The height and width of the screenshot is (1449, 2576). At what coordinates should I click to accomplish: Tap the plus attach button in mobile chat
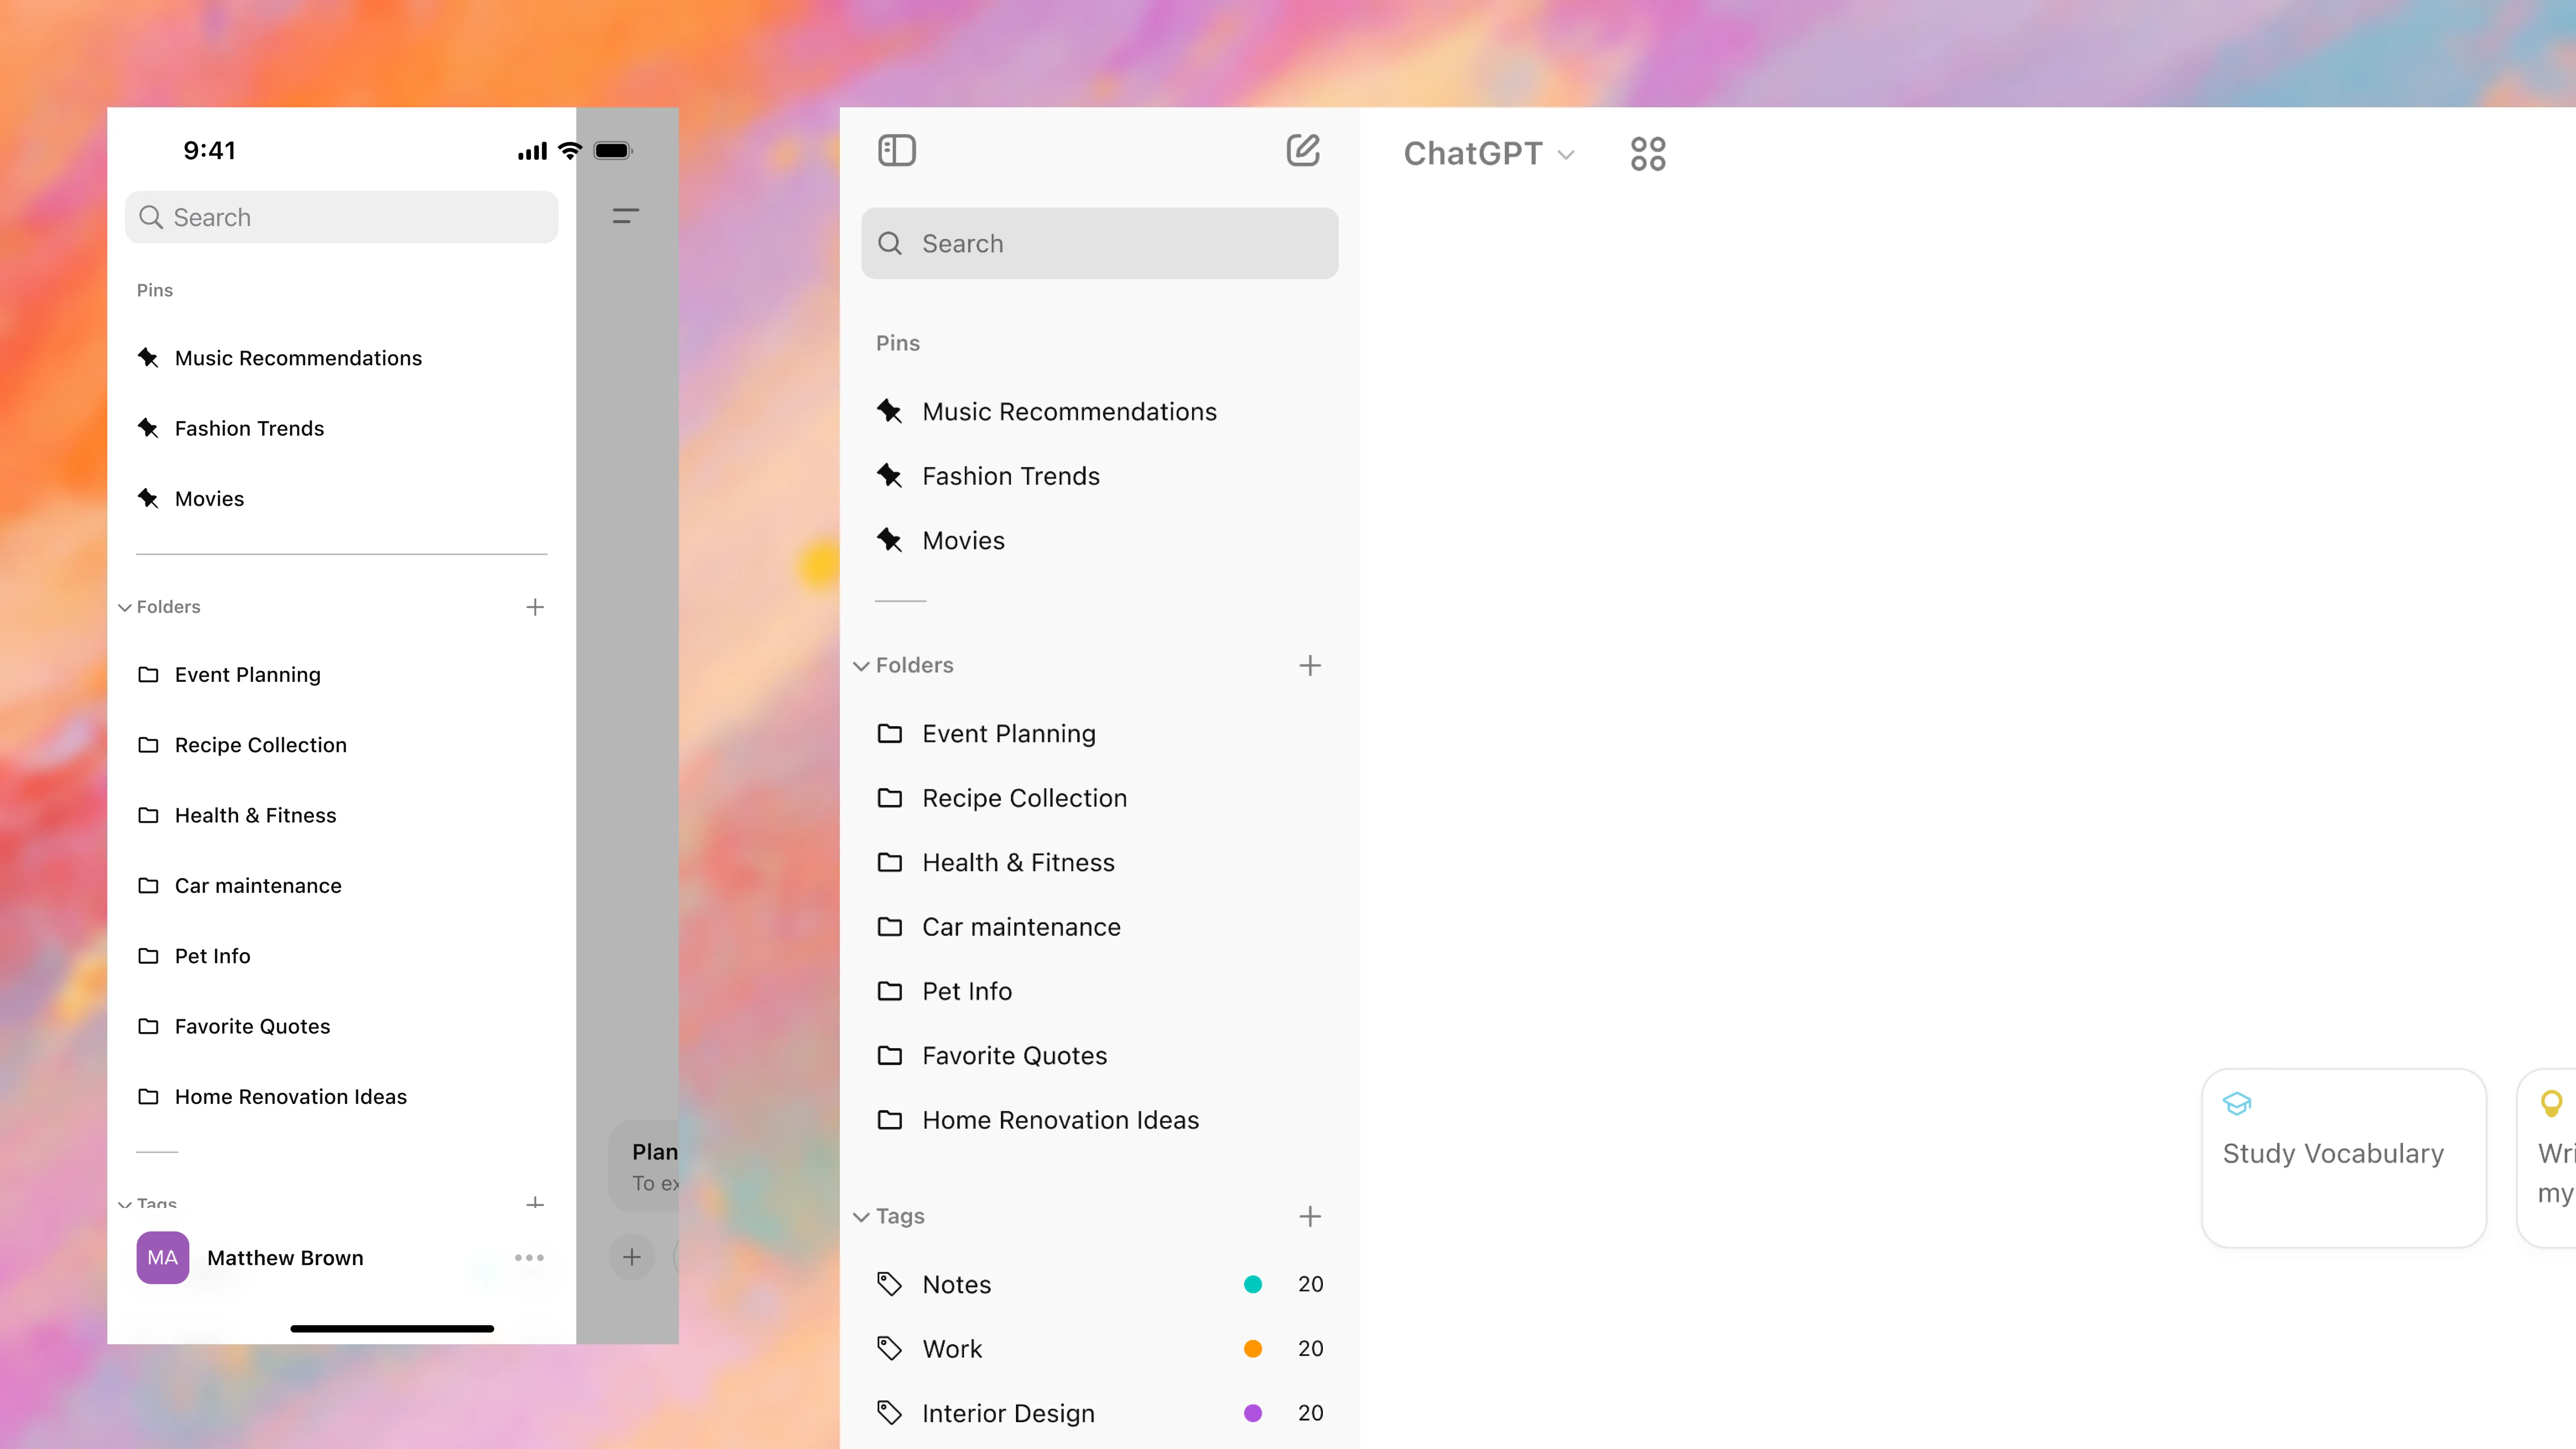pos(632,1257)
